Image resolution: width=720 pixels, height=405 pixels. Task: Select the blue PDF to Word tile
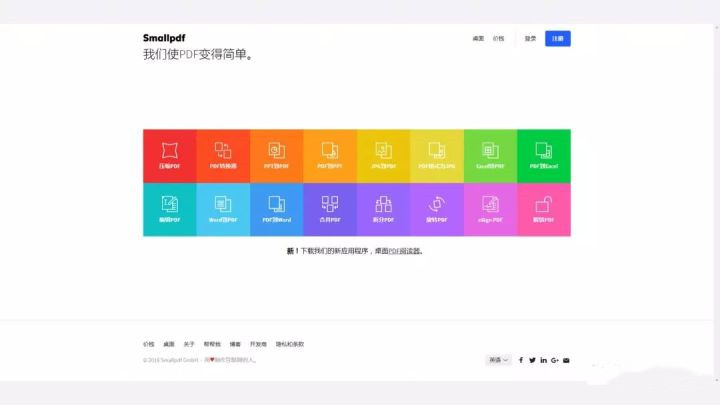[276, 209]
